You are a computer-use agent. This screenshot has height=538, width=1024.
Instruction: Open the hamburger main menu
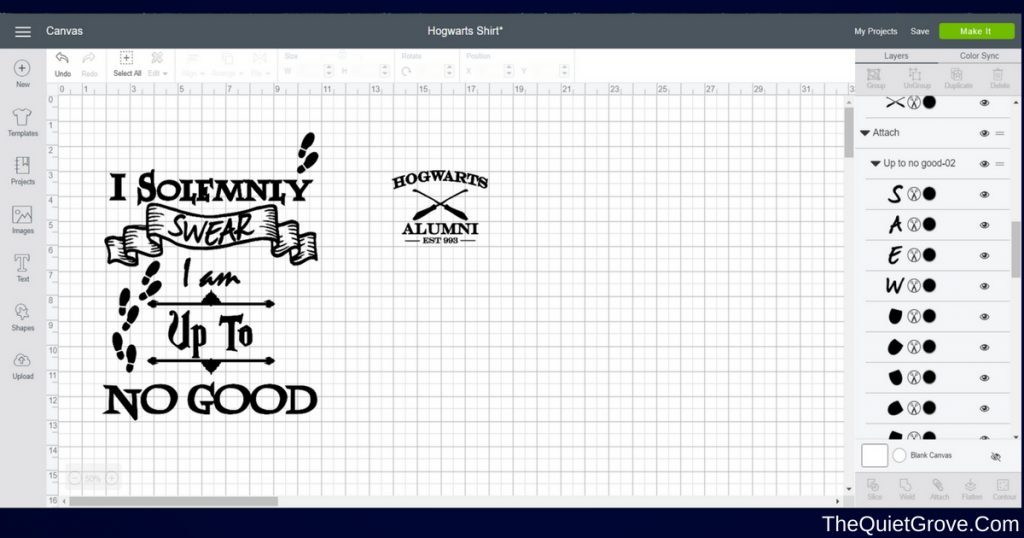pos(23,31)
